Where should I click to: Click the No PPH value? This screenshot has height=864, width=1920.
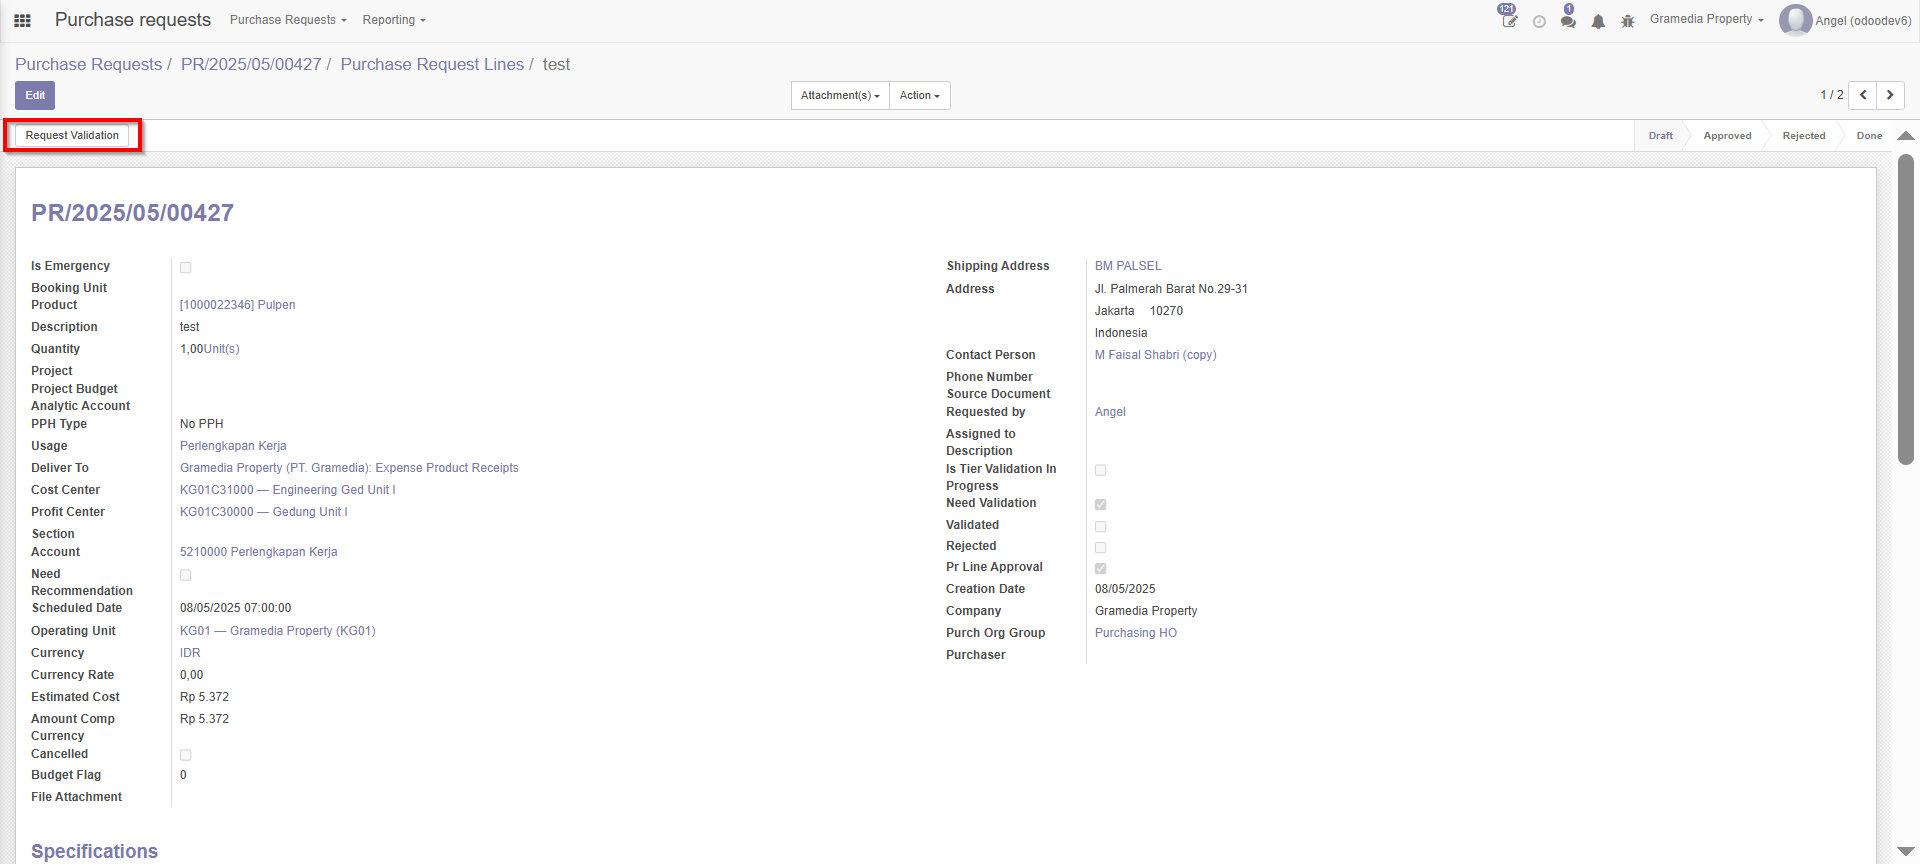point(202,424)
